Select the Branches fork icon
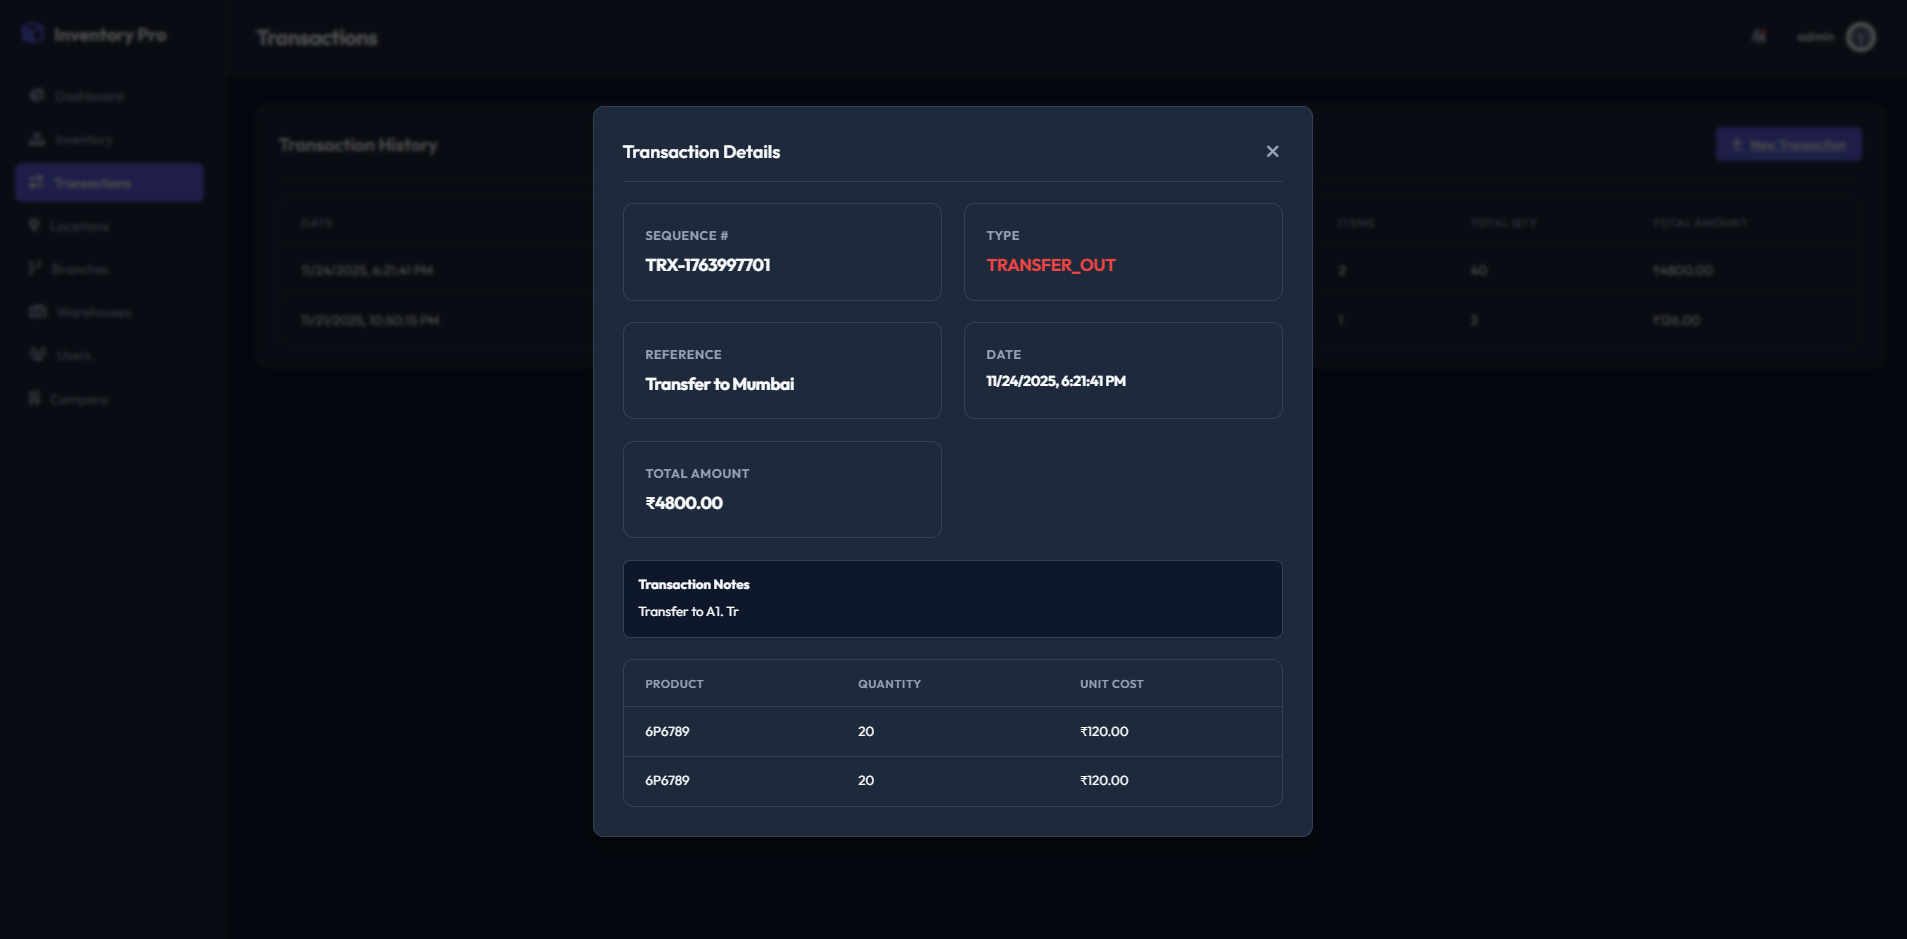 36,269
